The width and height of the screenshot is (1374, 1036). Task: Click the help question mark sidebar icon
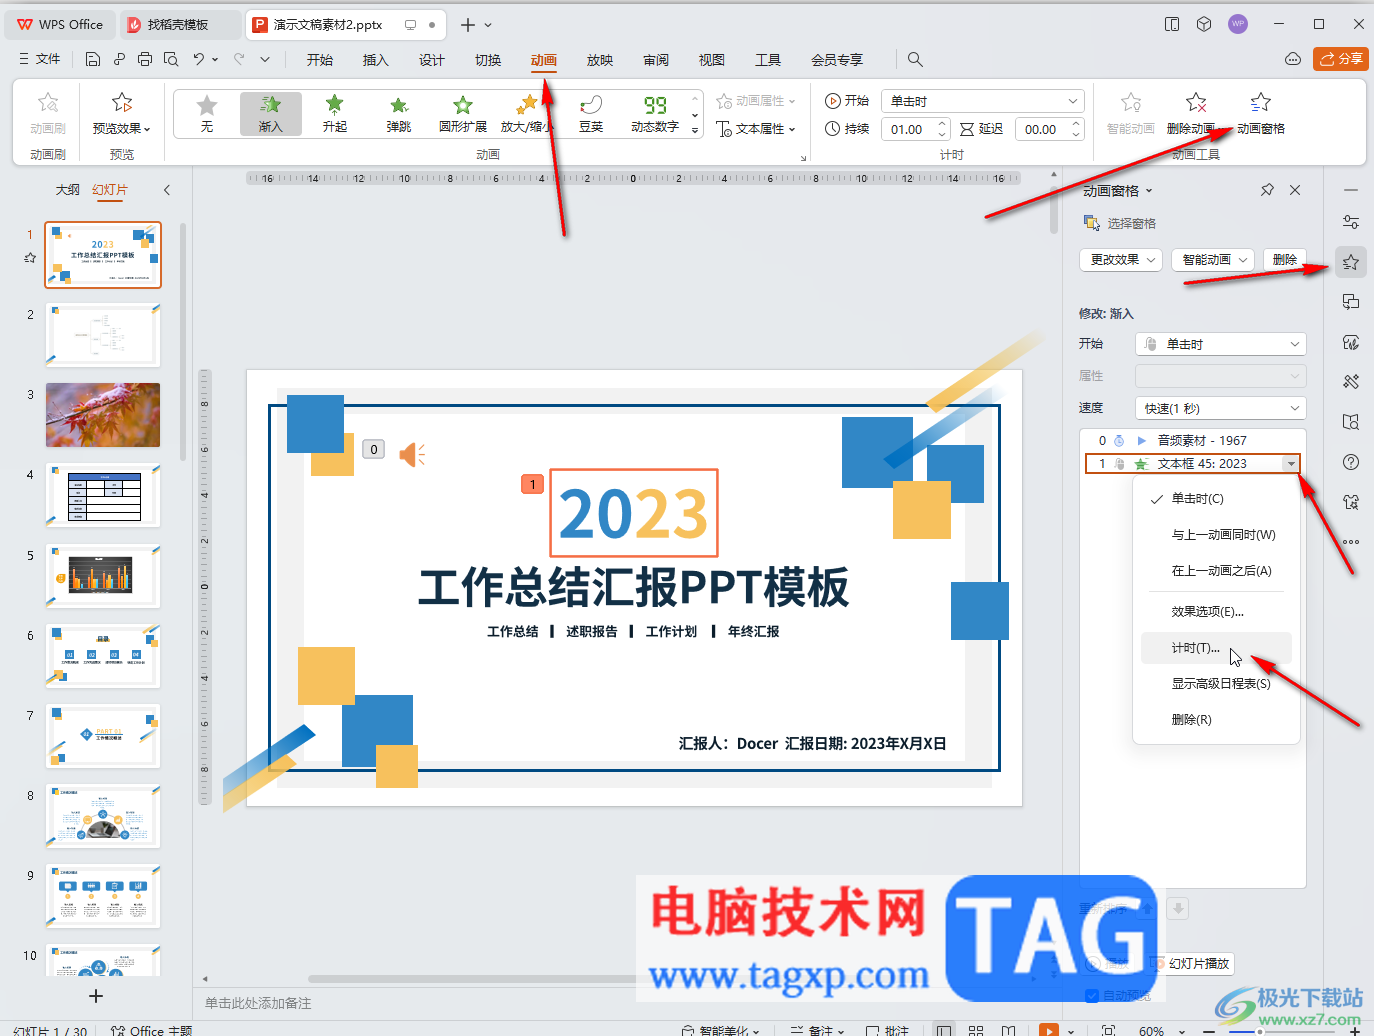coord(1351,462)
